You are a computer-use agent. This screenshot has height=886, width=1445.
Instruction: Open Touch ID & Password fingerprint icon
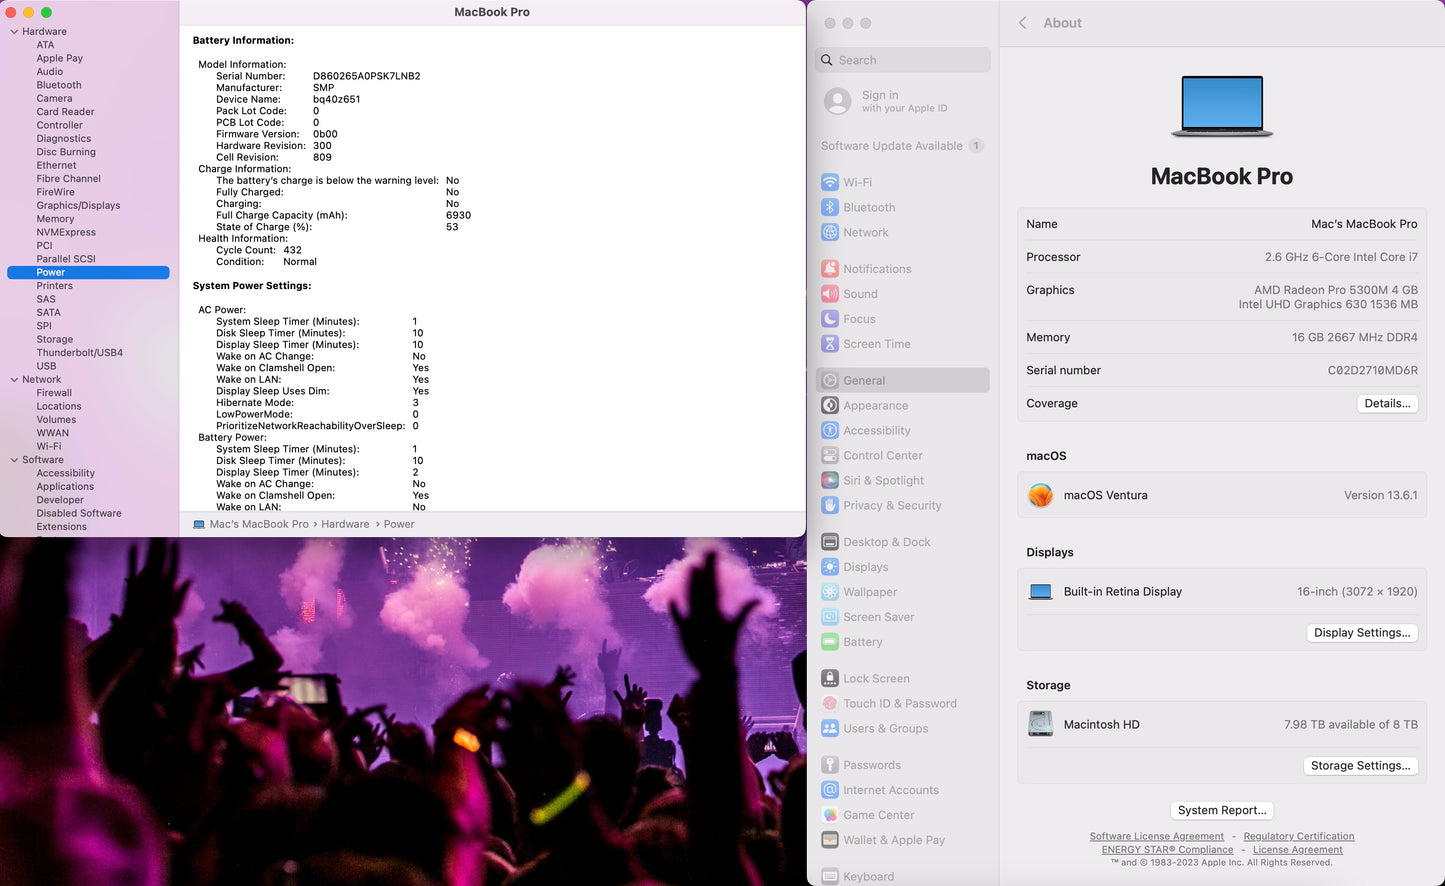[x=829, y=704]
